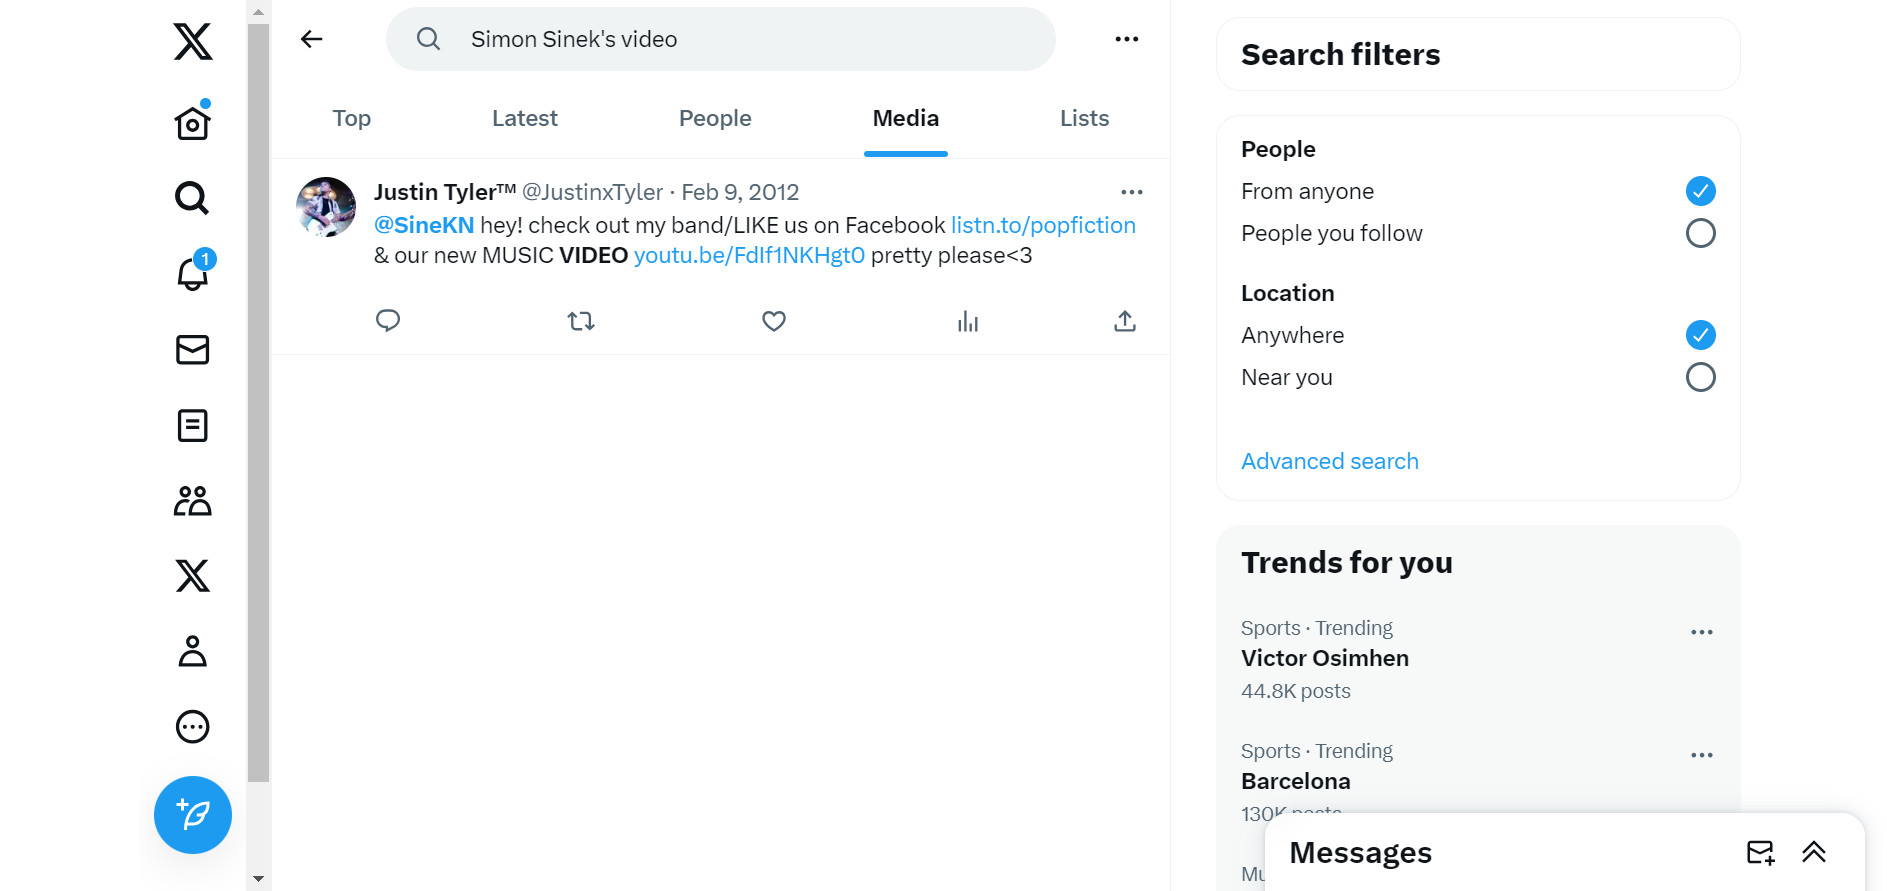This screenshot has height=891, width=1887.
Task: Open the Grok/Premium X sidebar icon
Action: coord(191,575)
